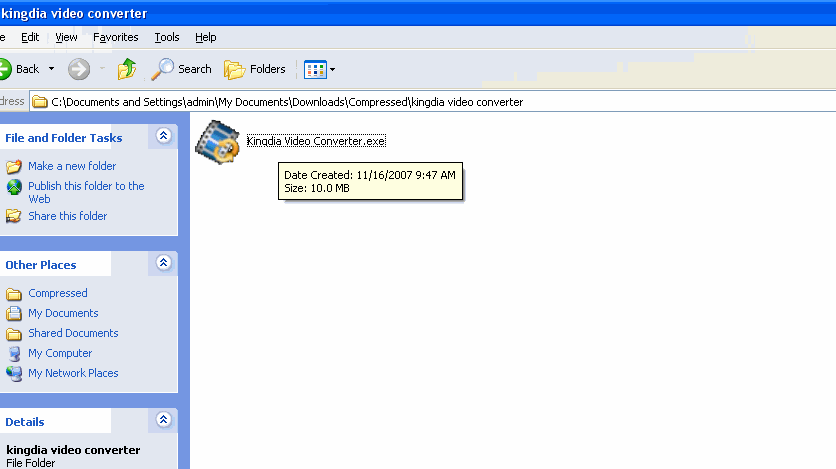Click the File Folder type label
836x469 pixels.
(30, 463)
